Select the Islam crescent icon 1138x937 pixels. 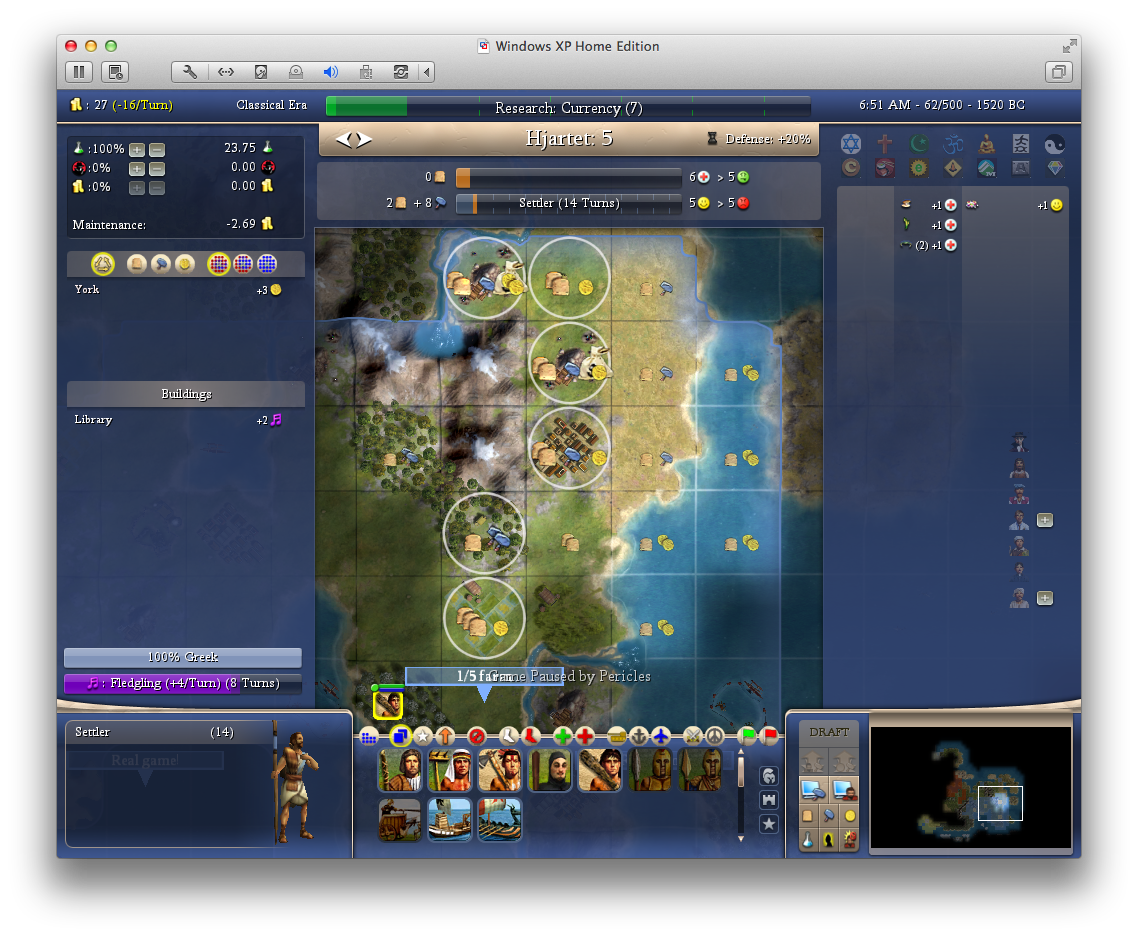(x=918, y=144)
